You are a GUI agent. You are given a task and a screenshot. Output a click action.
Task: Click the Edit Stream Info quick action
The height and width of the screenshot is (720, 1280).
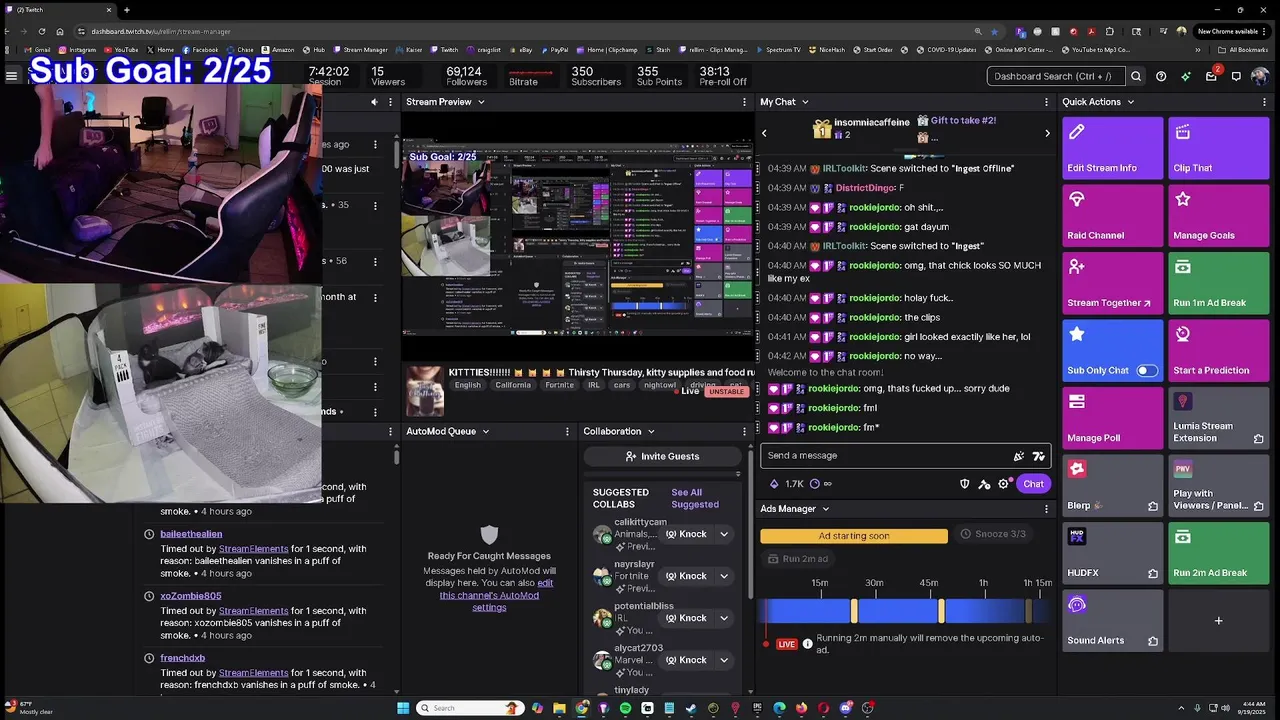tap(1113, 148)
